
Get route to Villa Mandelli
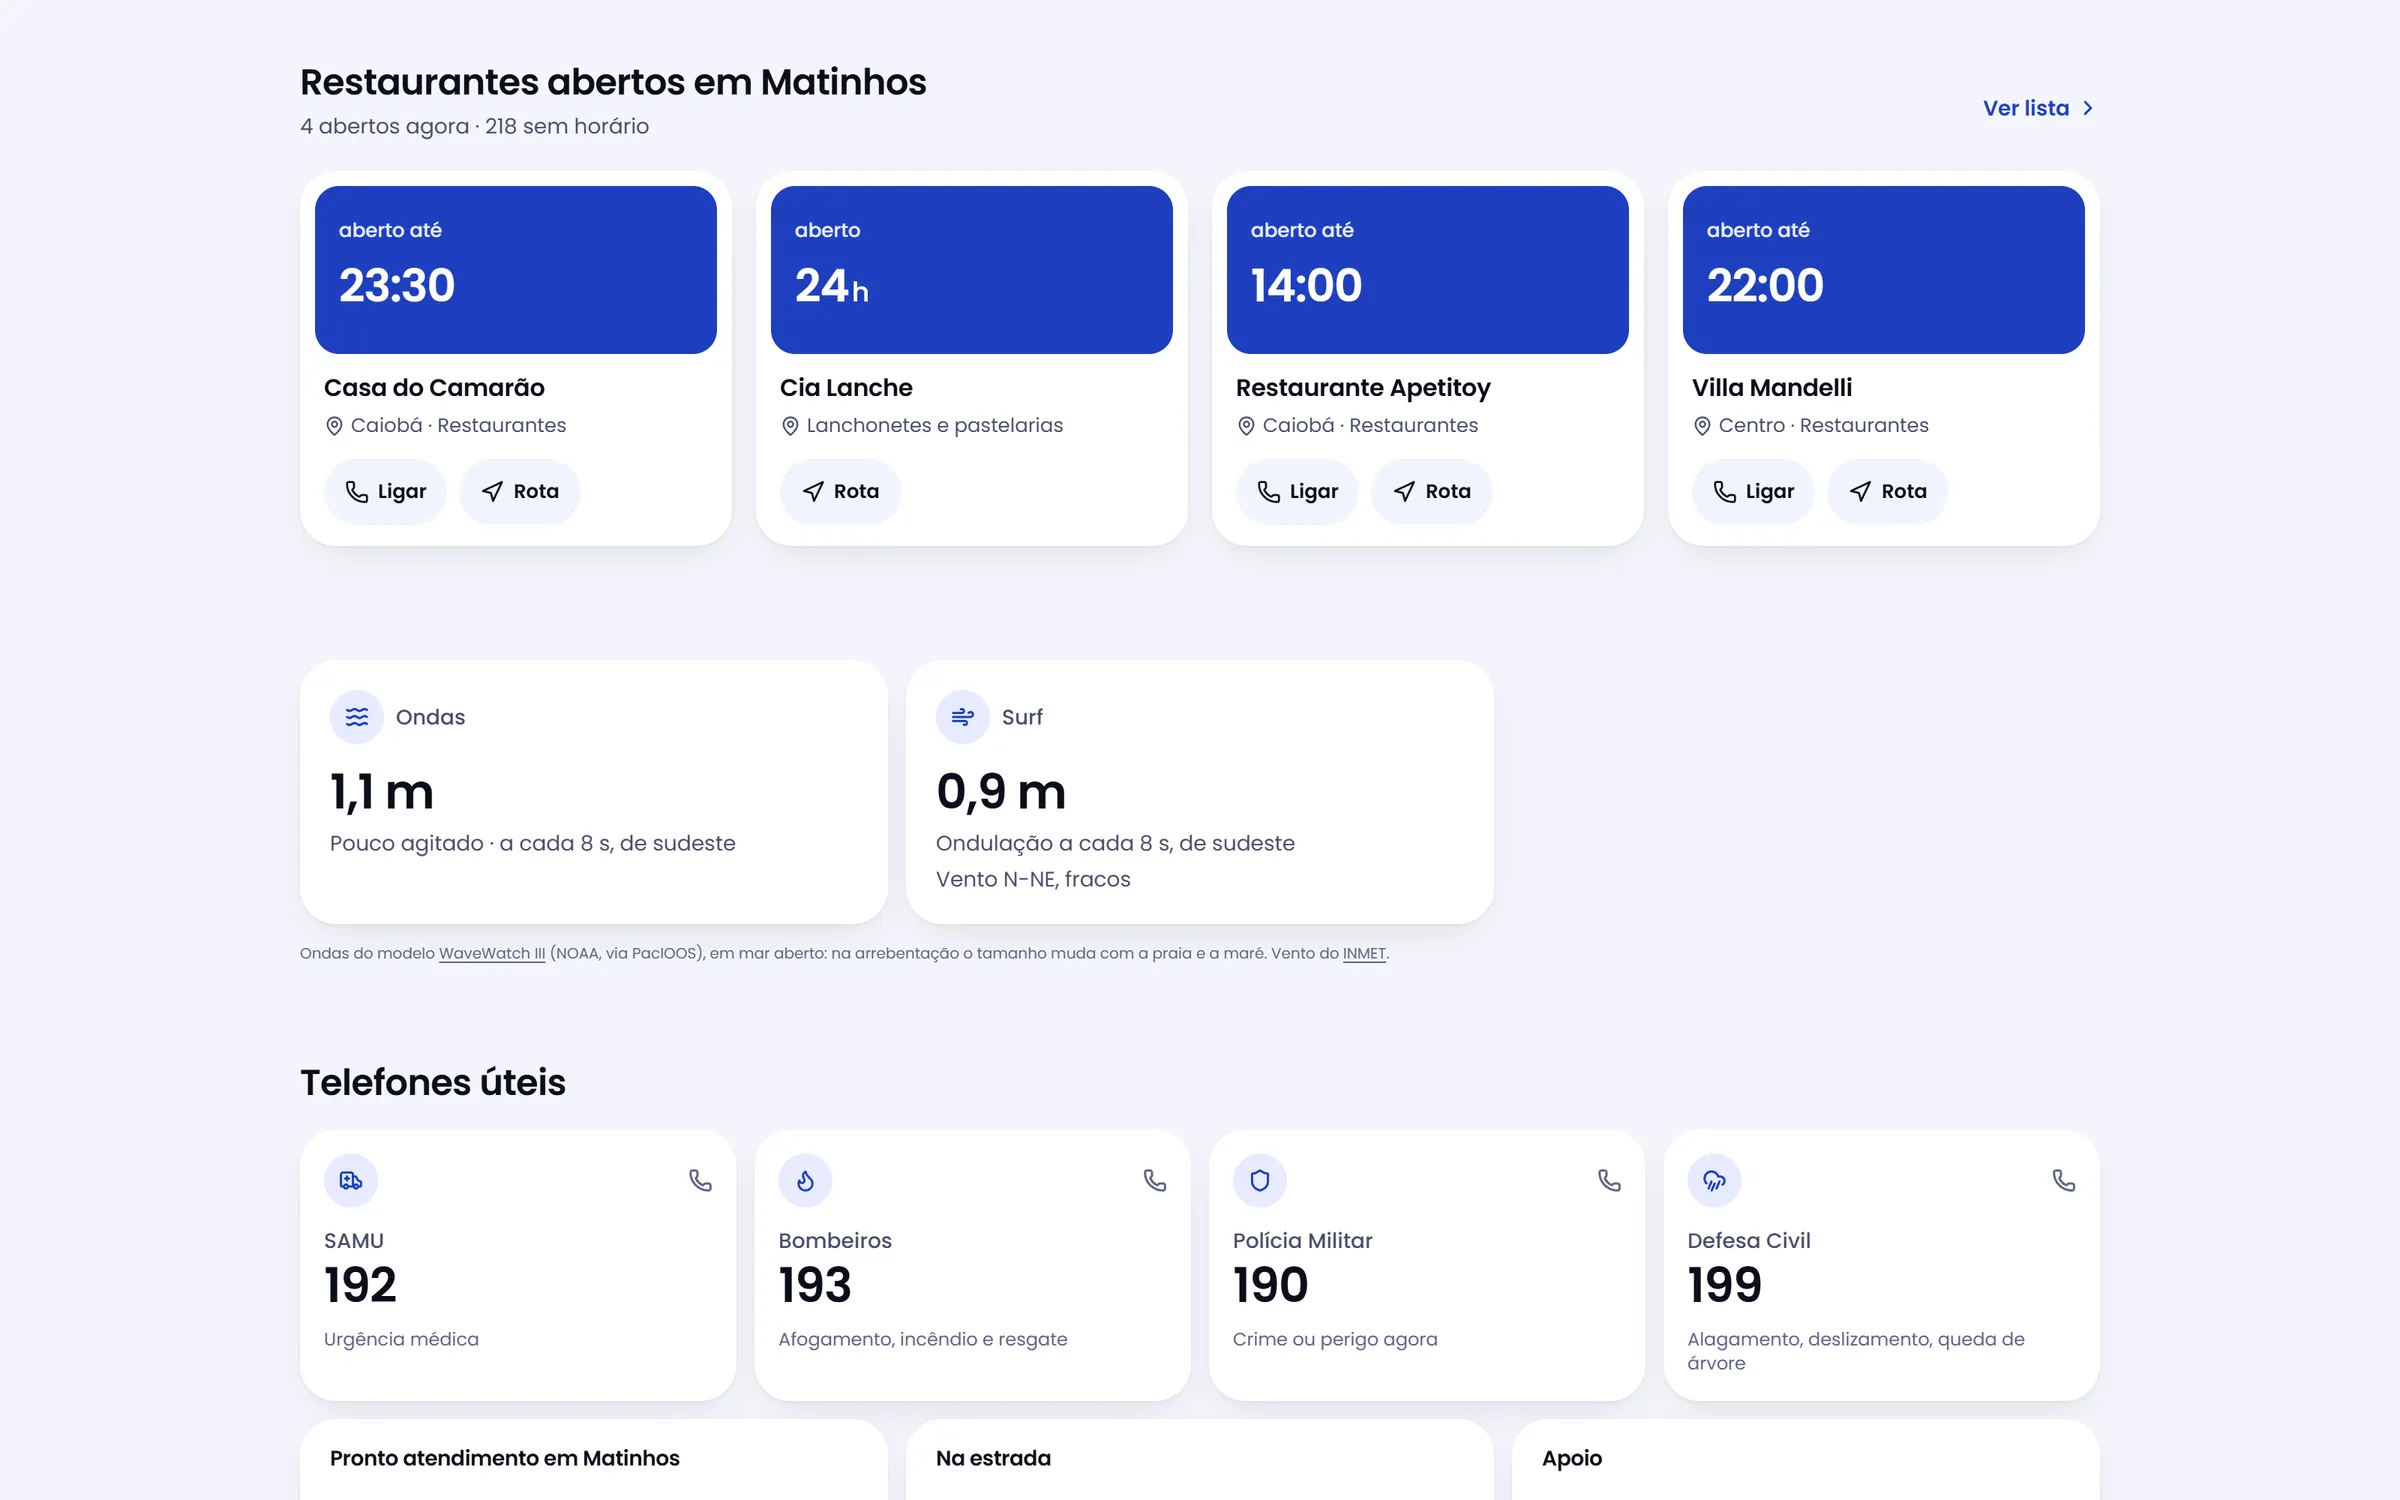pos(1887,491)
